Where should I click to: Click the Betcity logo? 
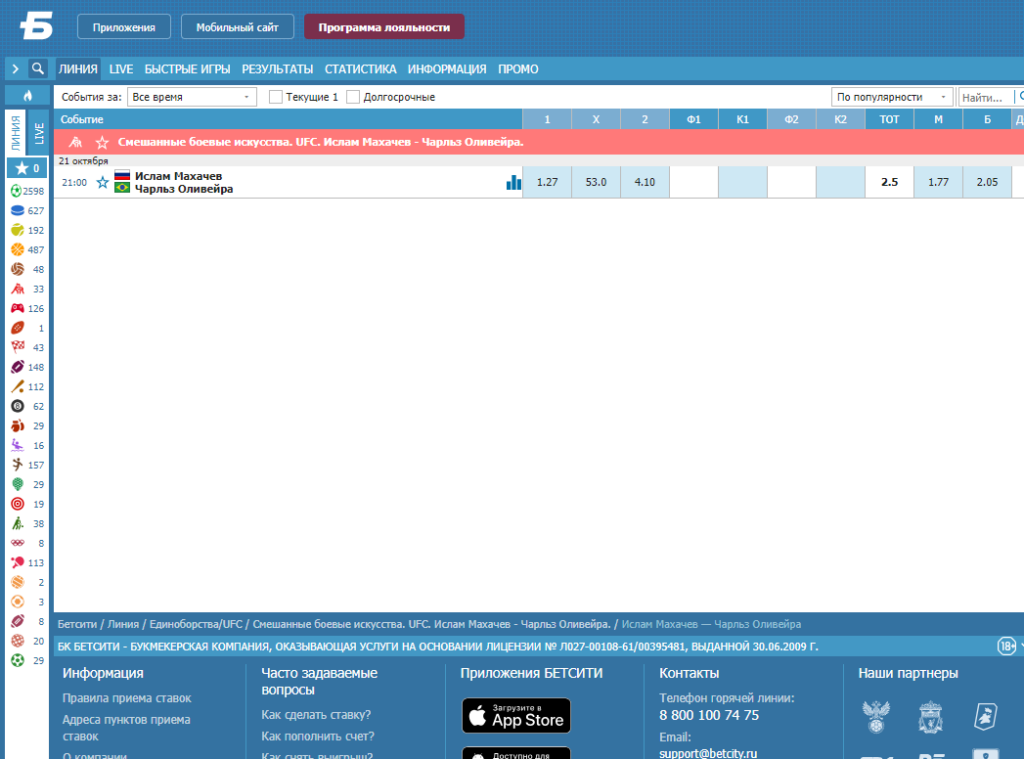[x=37, y=26]
